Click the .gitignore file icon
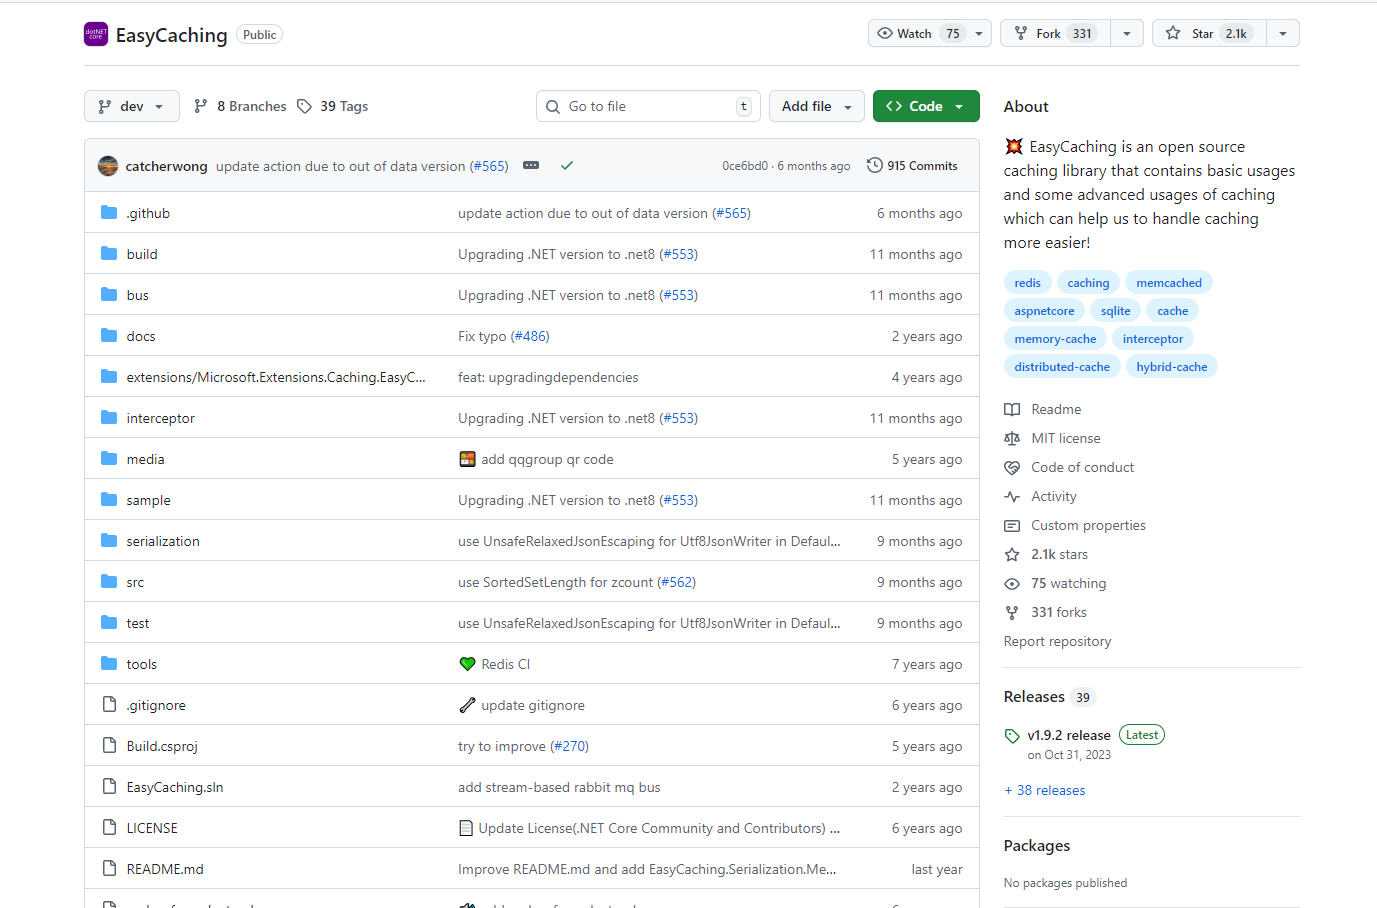This screenshot has height=908, width=1377. tap(109, 705)
